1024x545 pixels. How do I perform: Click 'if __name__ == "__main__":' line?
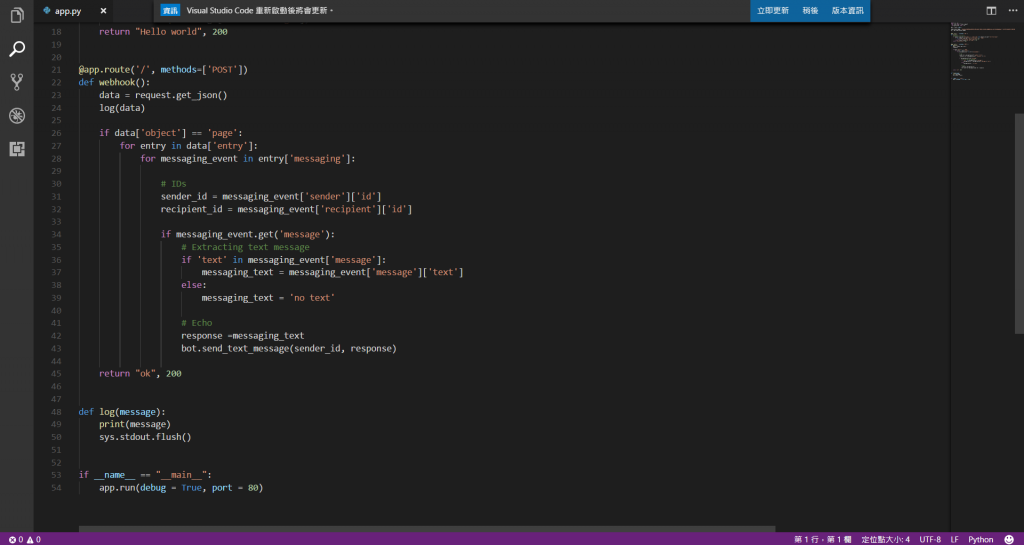pos(145,475)
